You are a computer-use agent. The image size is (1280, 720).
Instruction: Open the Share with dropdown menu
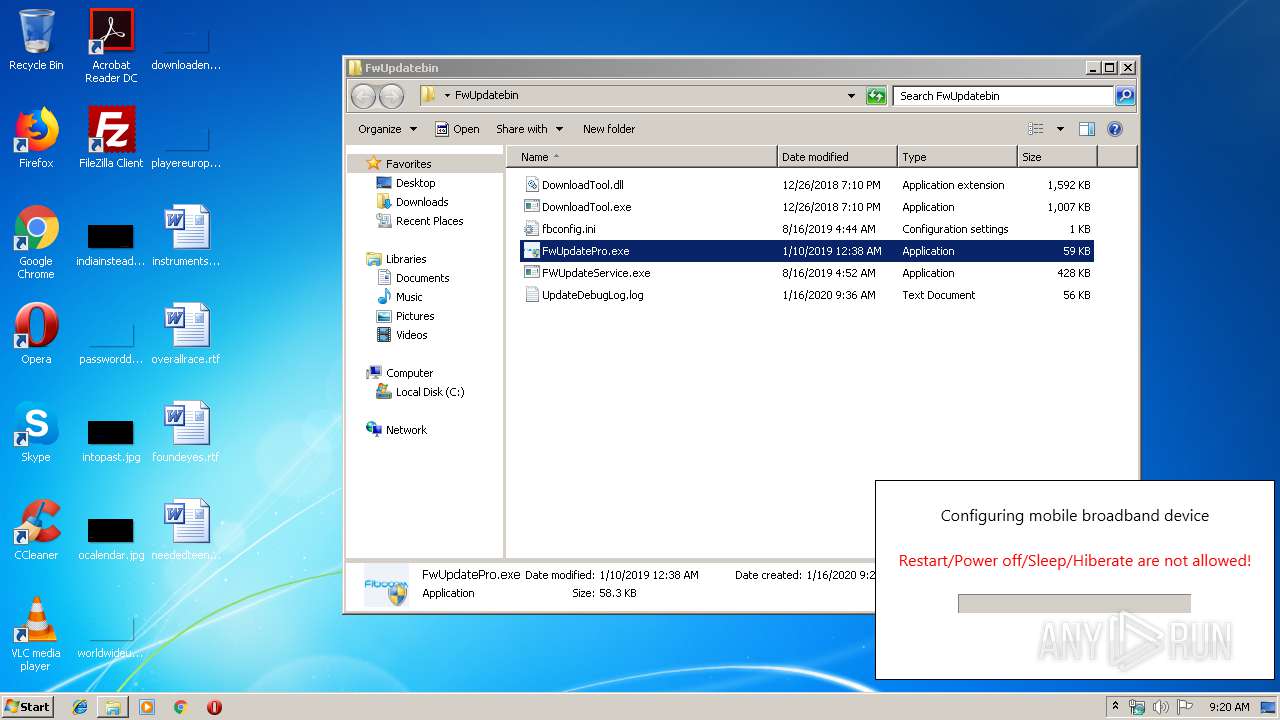[x=529, y=129]
